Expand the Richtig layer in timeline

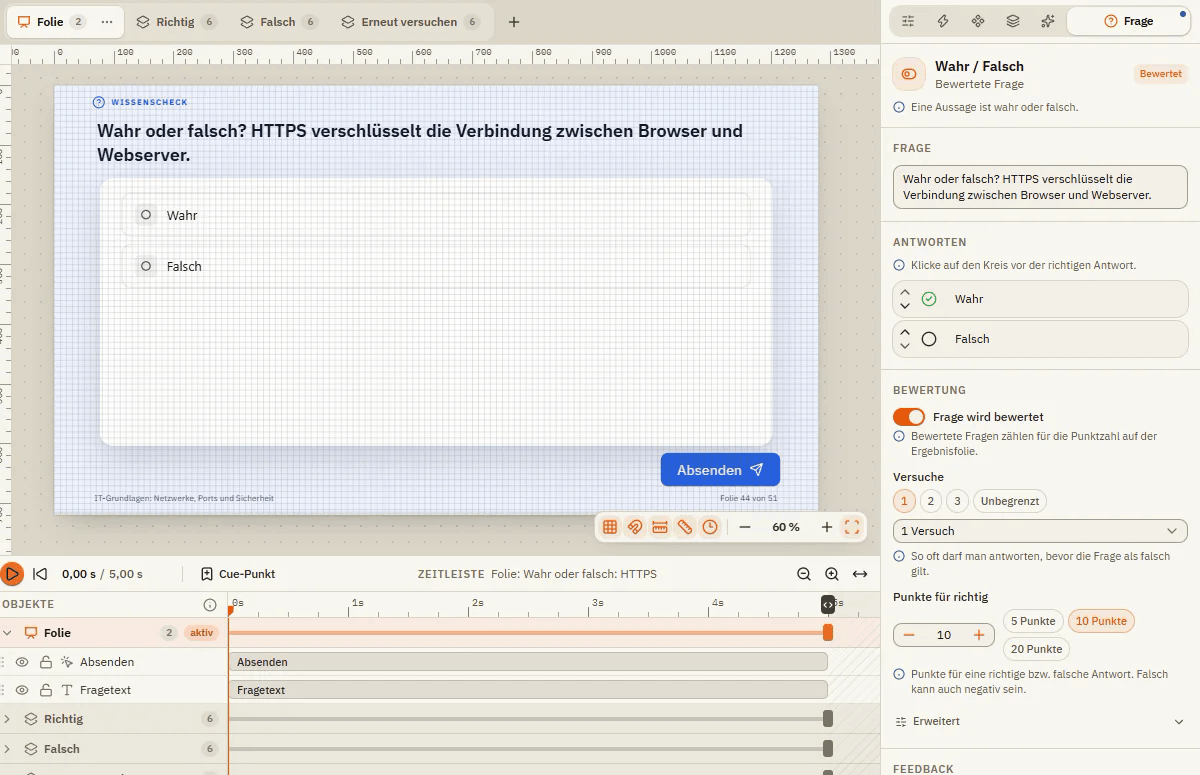point(8,719)
